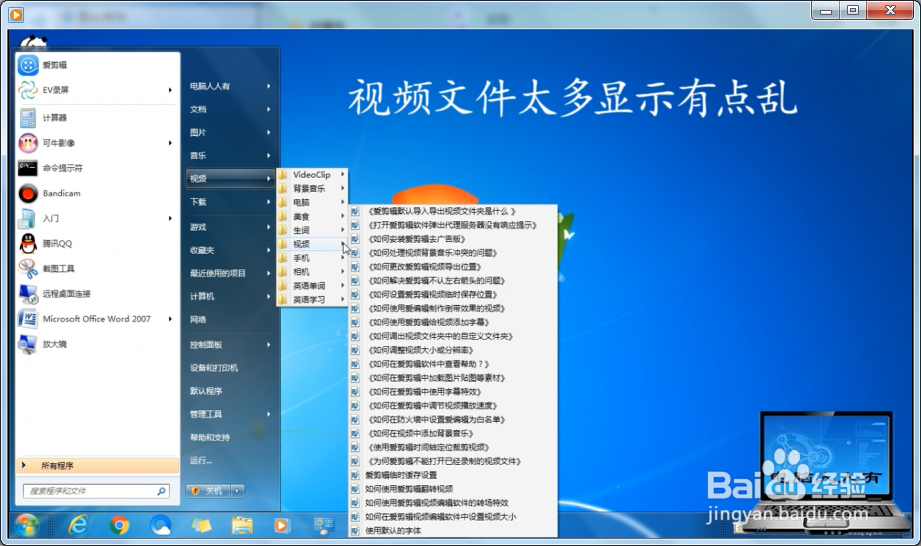The height and width of the screenshot is (546, 921).
Task: Click the 搜索程序和文件 search box
Action: [x=96, y=491]
